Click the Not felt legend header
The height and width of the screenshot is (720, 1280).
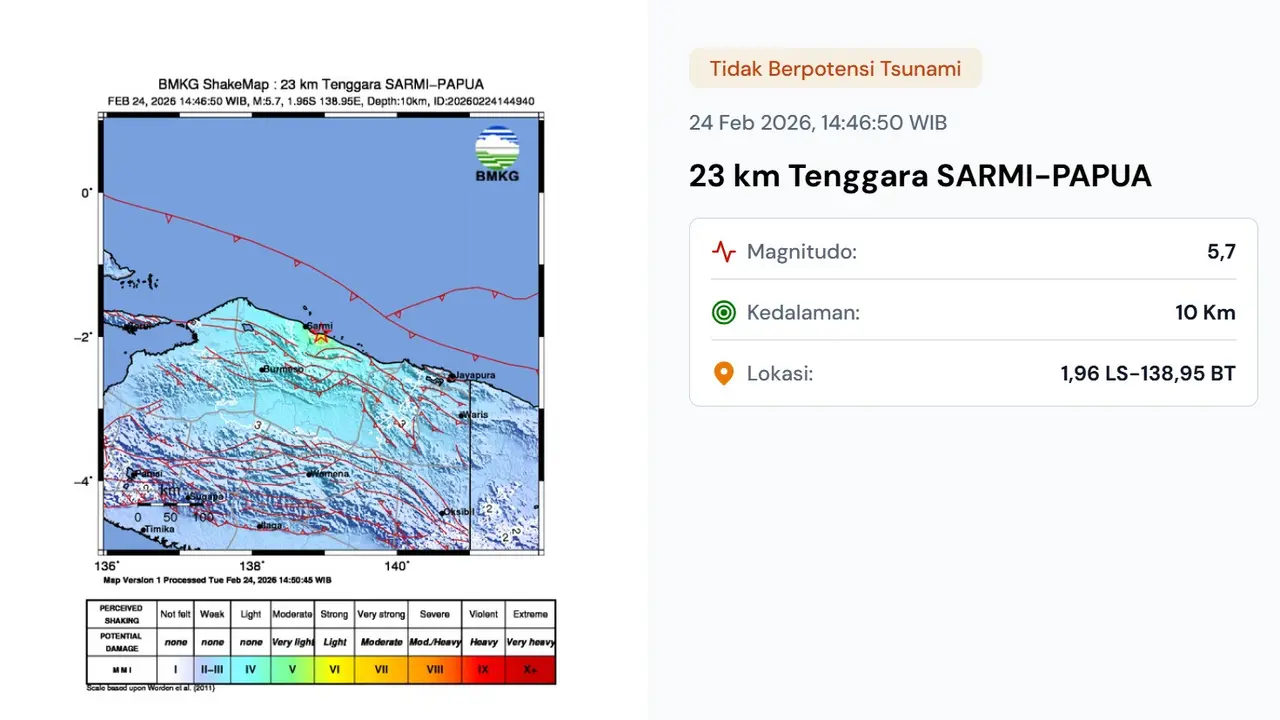[175, 614]
